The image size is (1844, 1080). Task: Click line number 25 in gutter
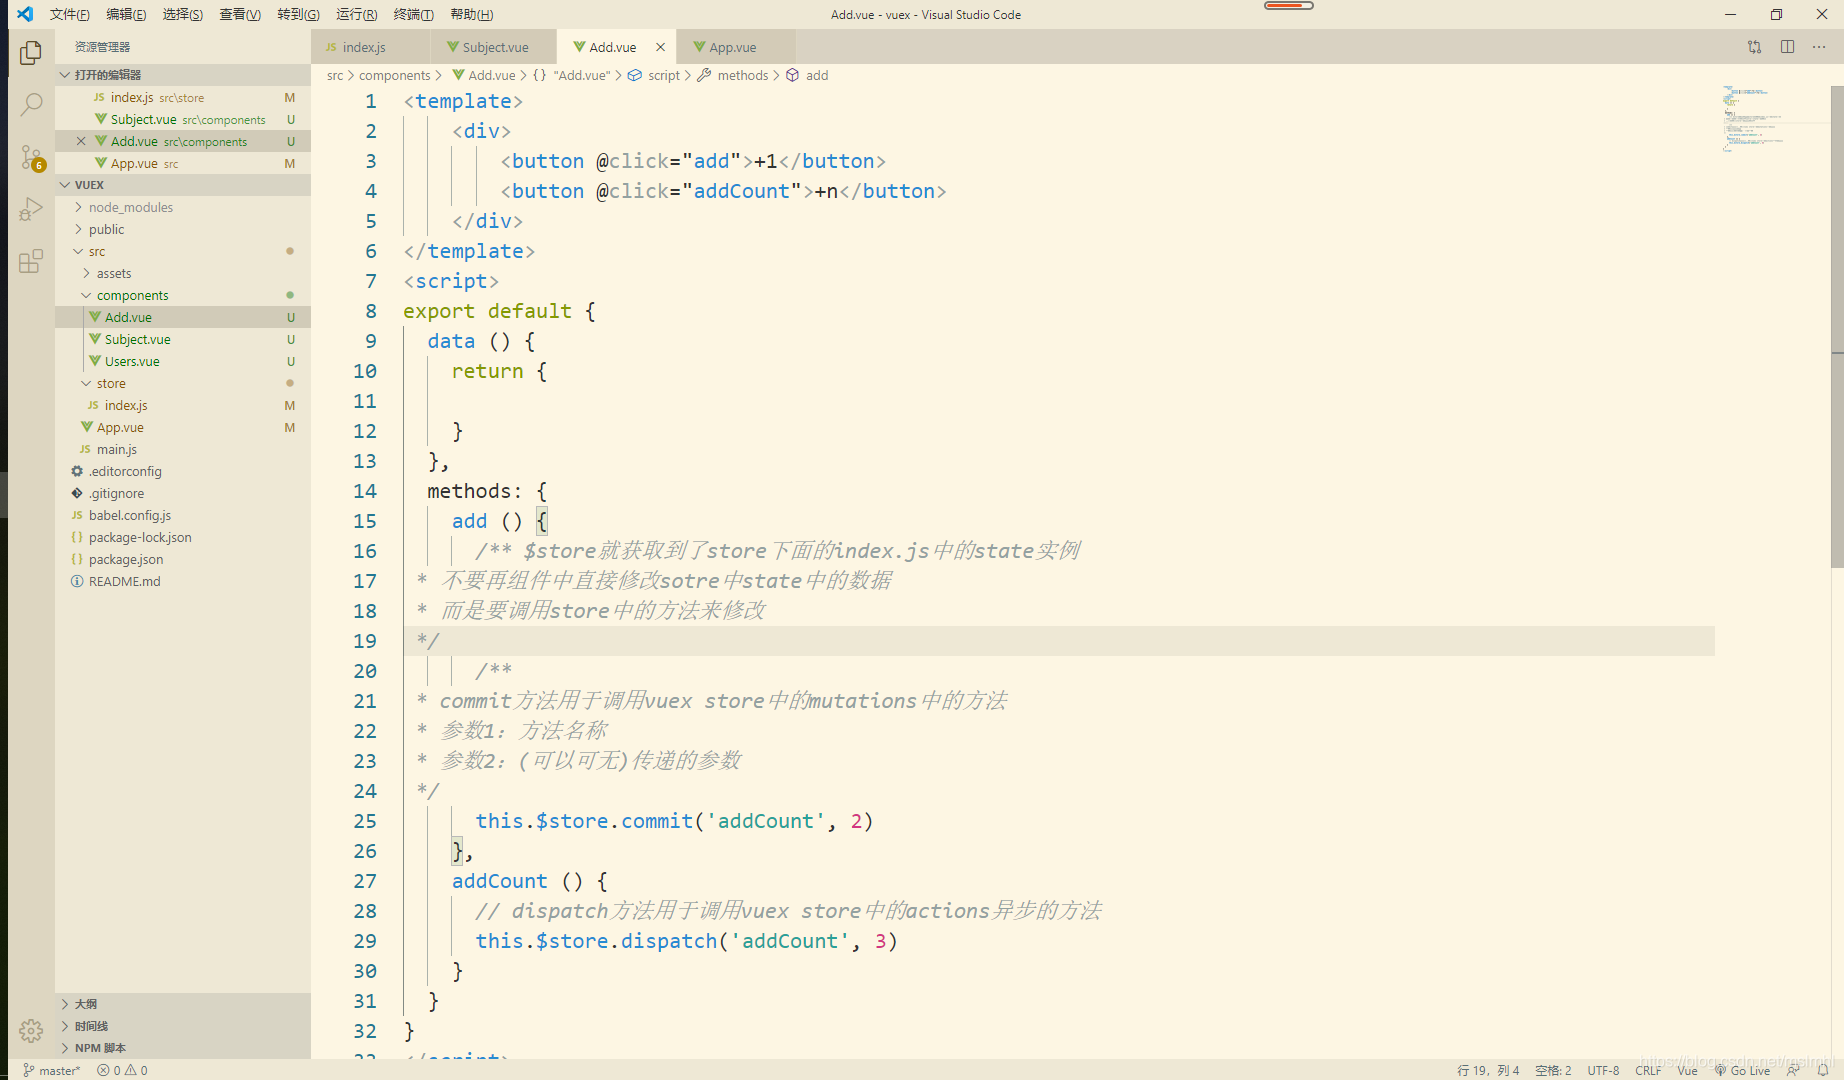(364, 821)
